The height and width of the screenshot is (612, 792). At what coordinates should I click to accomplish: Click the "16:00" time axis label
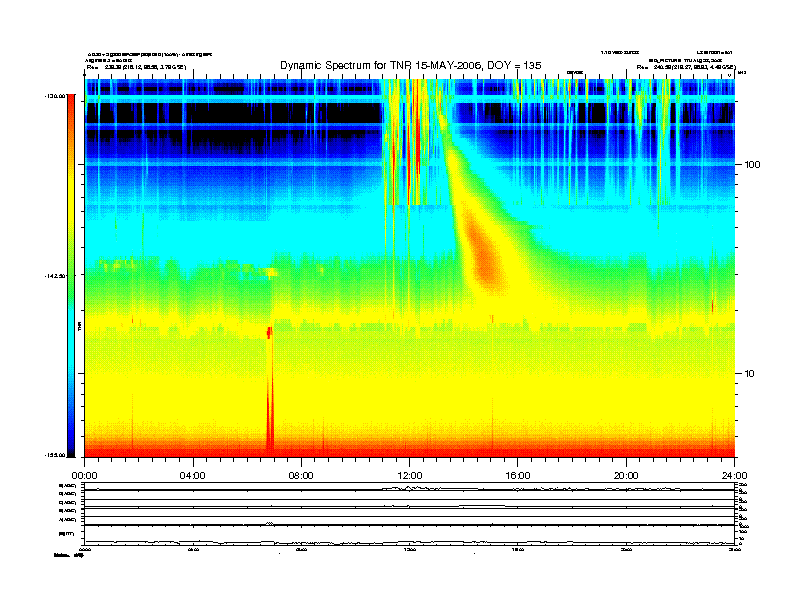pos(518,476)
